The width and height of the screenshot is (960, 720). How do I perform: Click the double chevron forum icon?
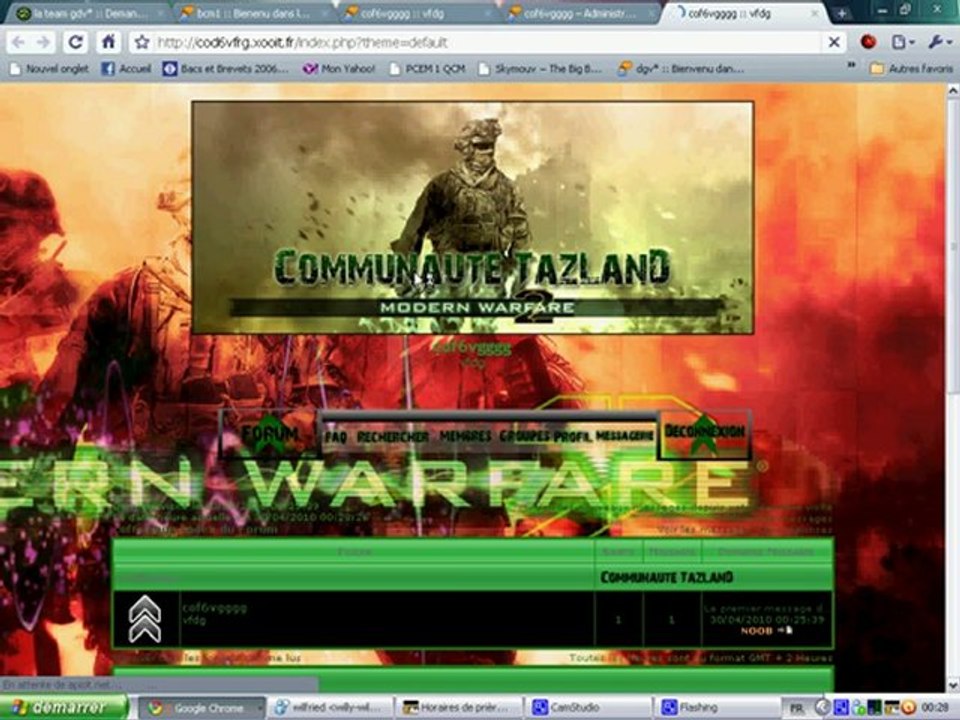[145, 619]
